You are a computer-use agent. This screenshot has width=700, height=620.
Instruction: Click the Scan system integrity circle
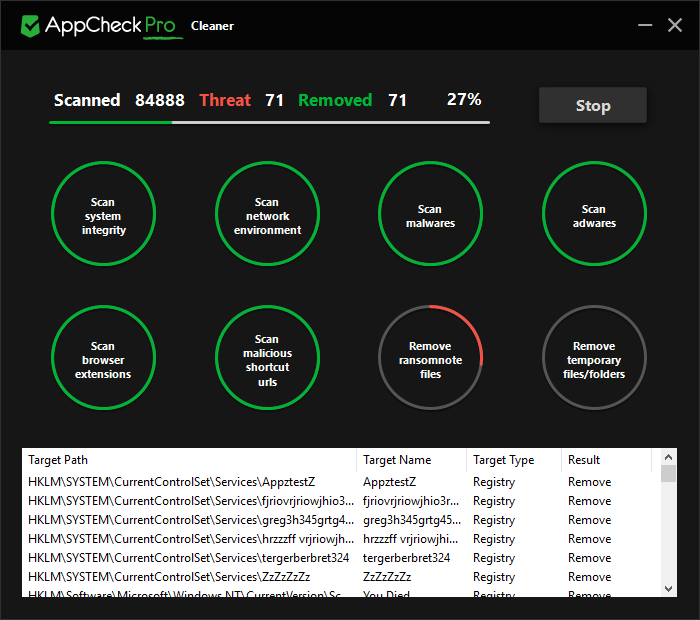pos(103,216)
